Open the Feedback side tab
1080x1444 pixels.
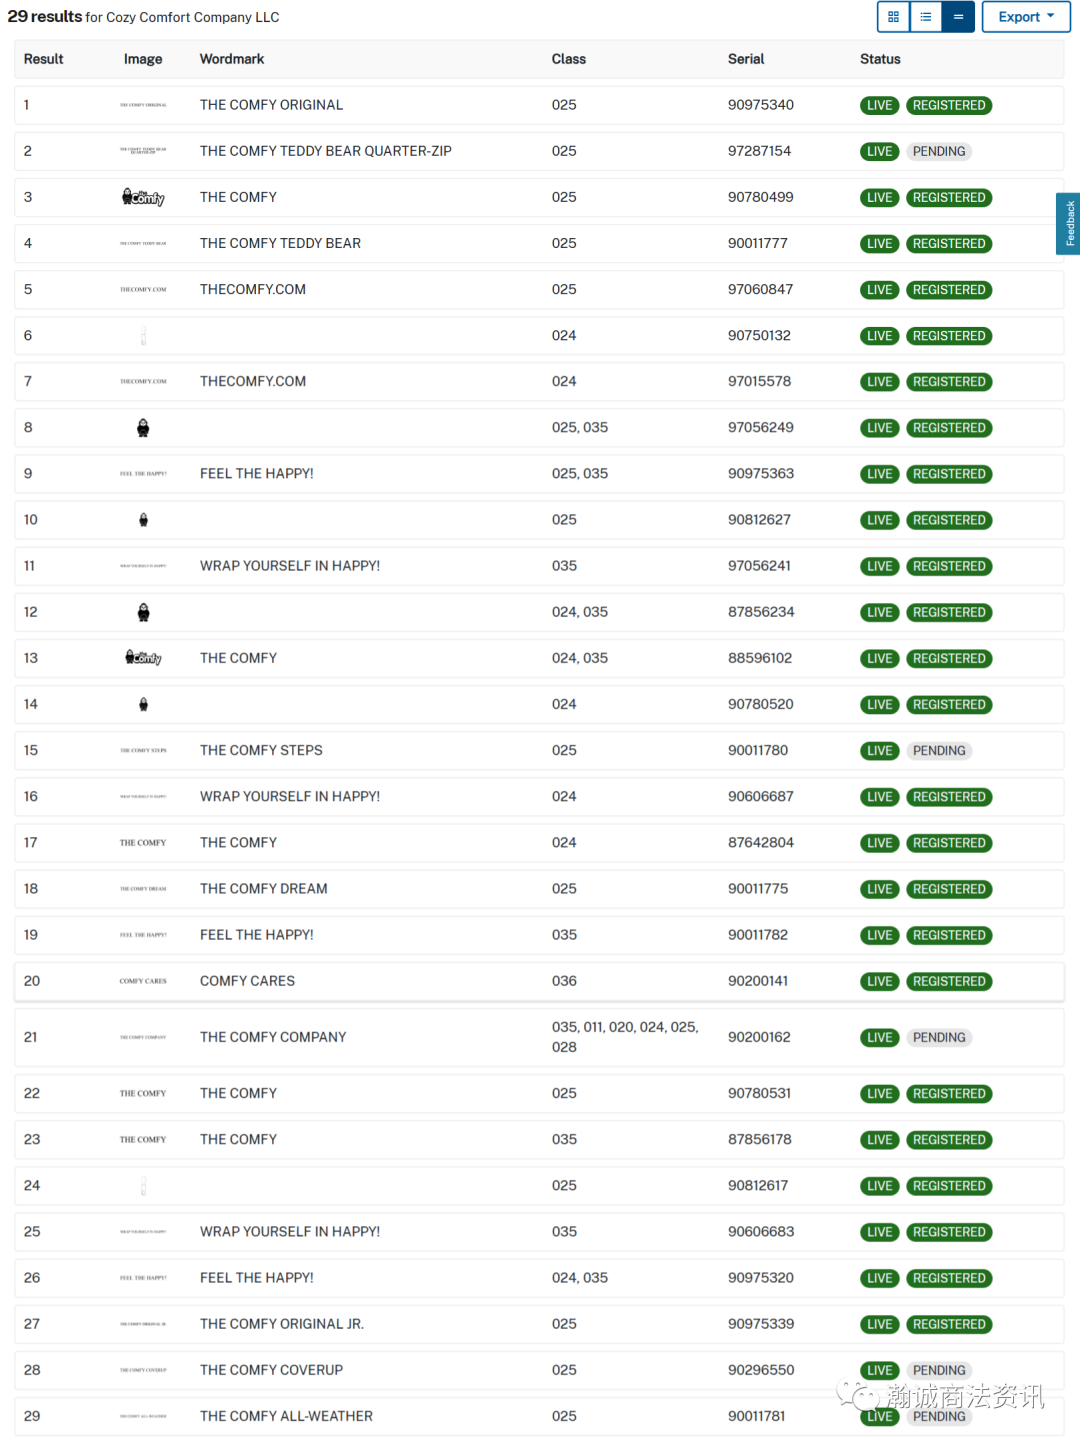point(1069,224)
